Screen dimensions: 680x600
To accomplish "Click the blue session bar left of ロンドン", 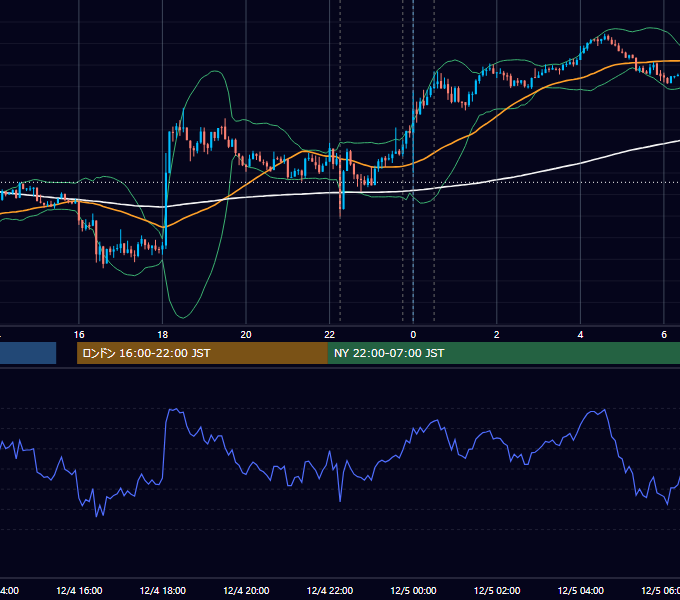I will [28, 353].
